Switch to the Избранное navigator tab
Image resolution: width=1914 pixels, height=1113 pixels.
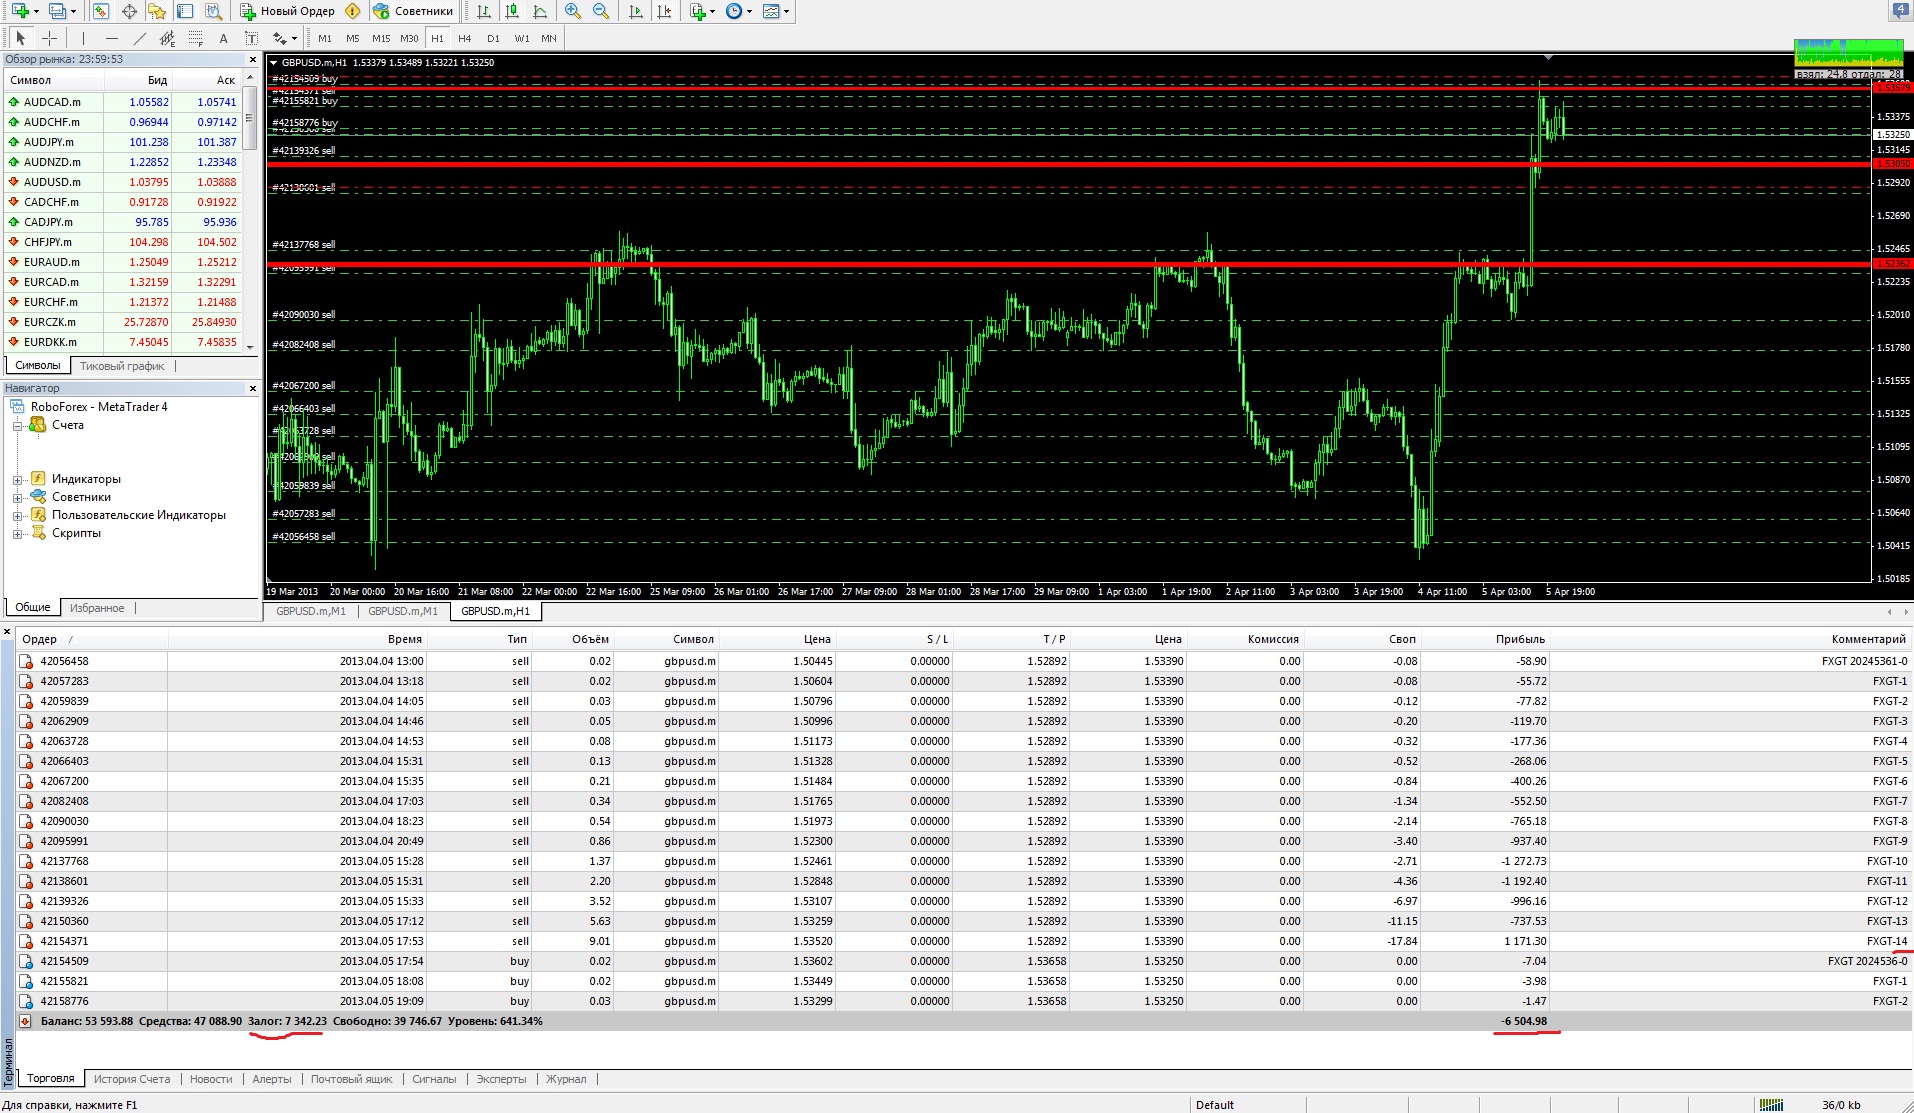tap(97, 608)
